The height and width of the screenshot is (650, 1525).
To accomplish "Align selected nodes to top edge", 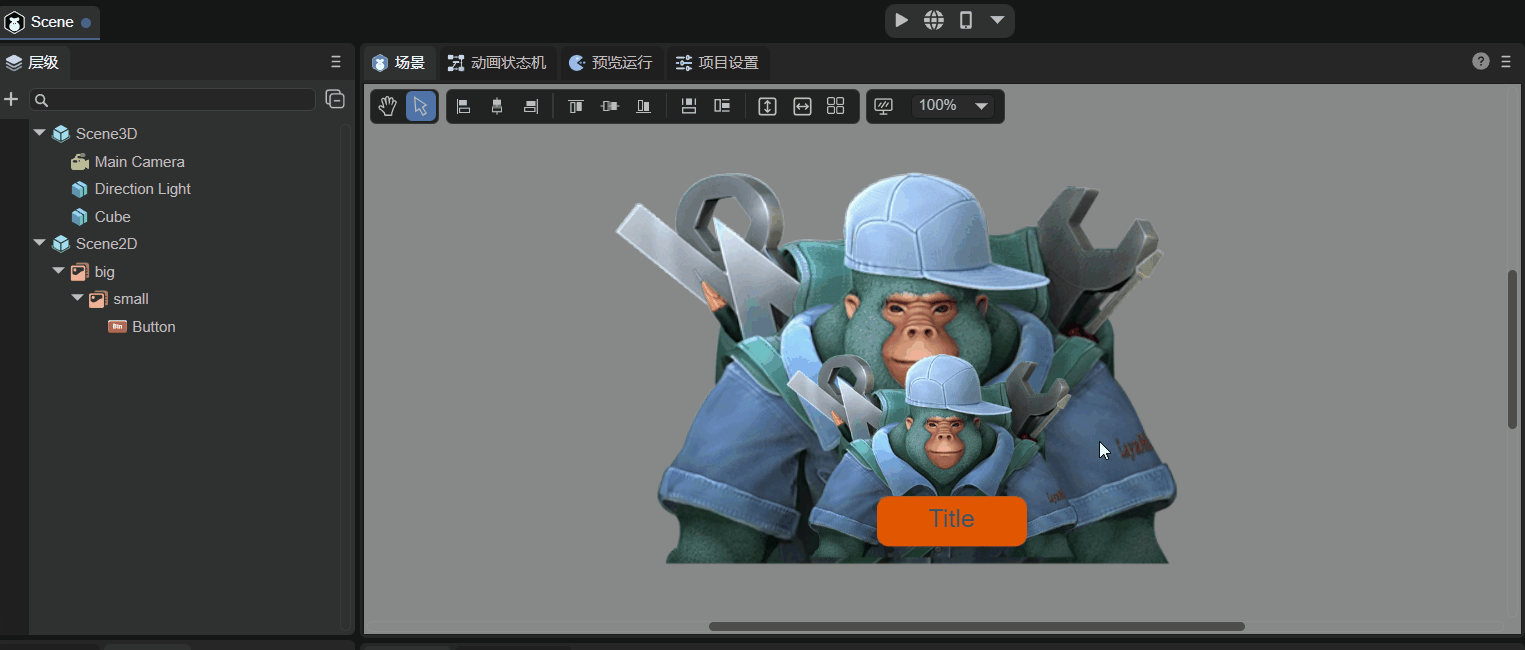I will [576, 106].
